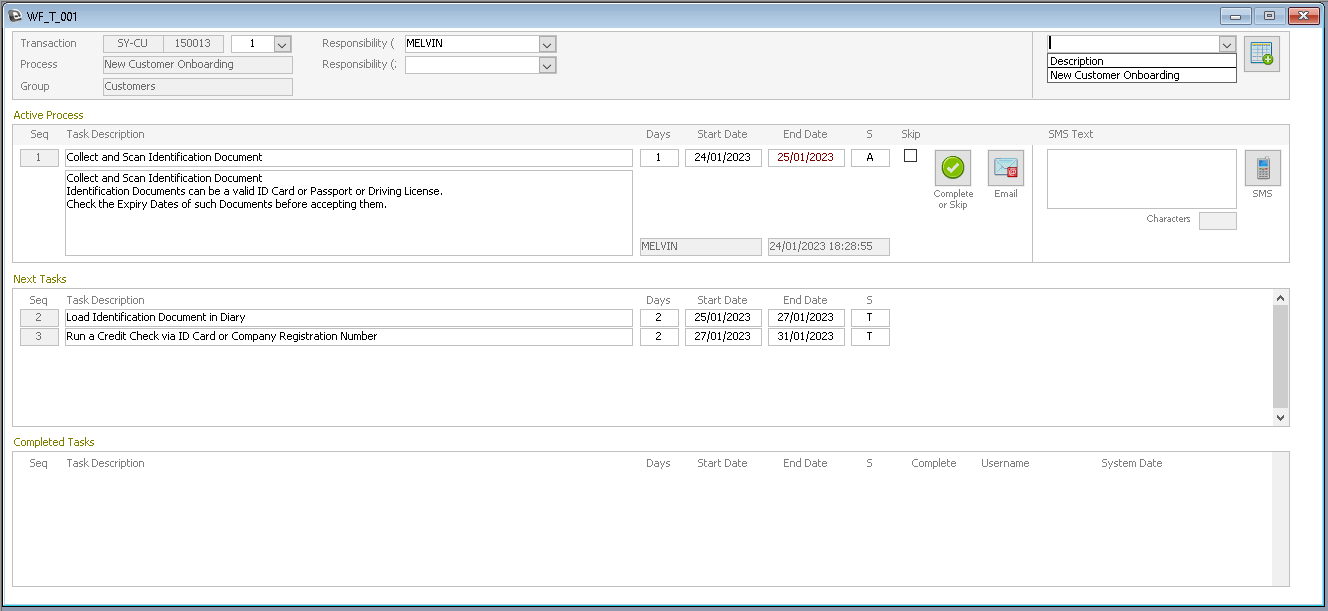Click start date 24/01/2023 of active task
Image resolution: width=1328 pixels, height=611 pixels.
(723, 157)
